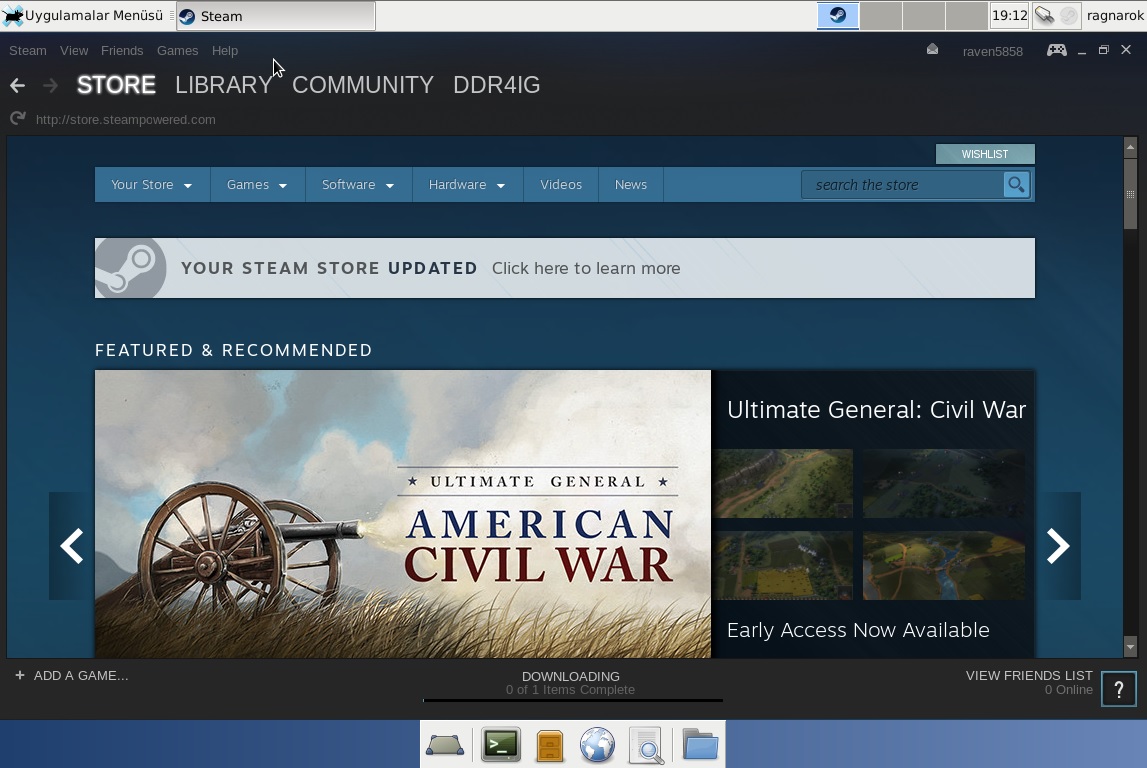The image size is (1147, 768).
Task: Click the WISHLIST button
Action: point(985,154)
